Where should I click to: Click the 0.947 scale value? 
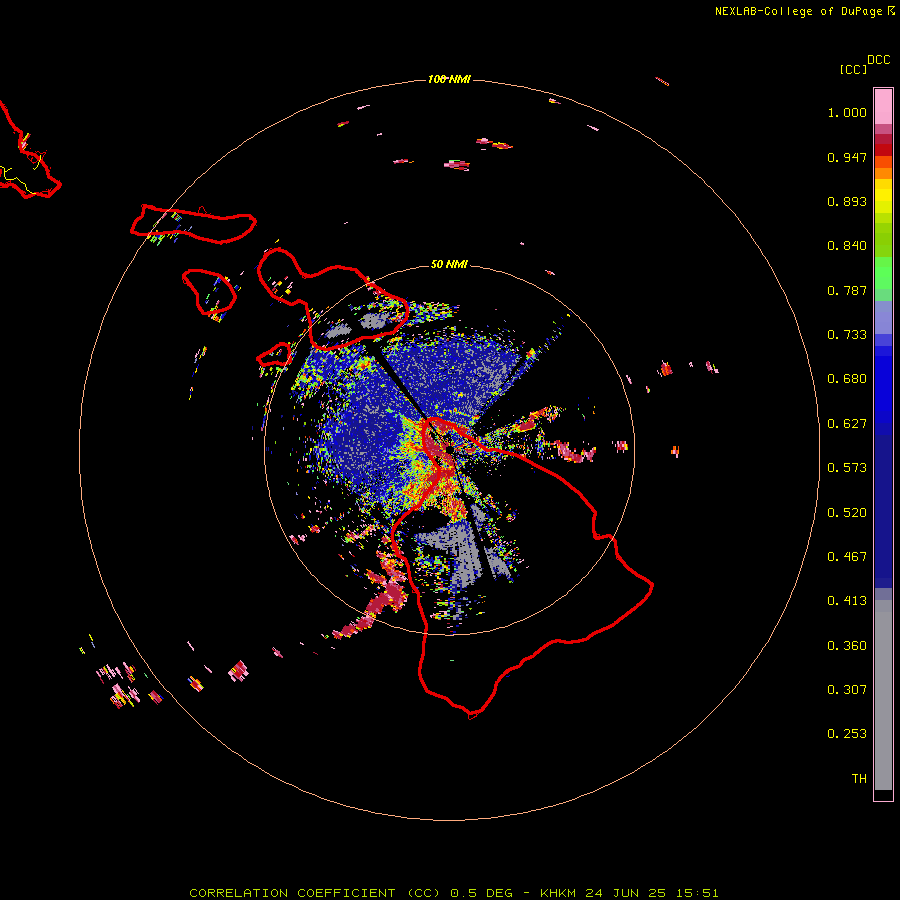pyautogui.click(x=847, y=157)
